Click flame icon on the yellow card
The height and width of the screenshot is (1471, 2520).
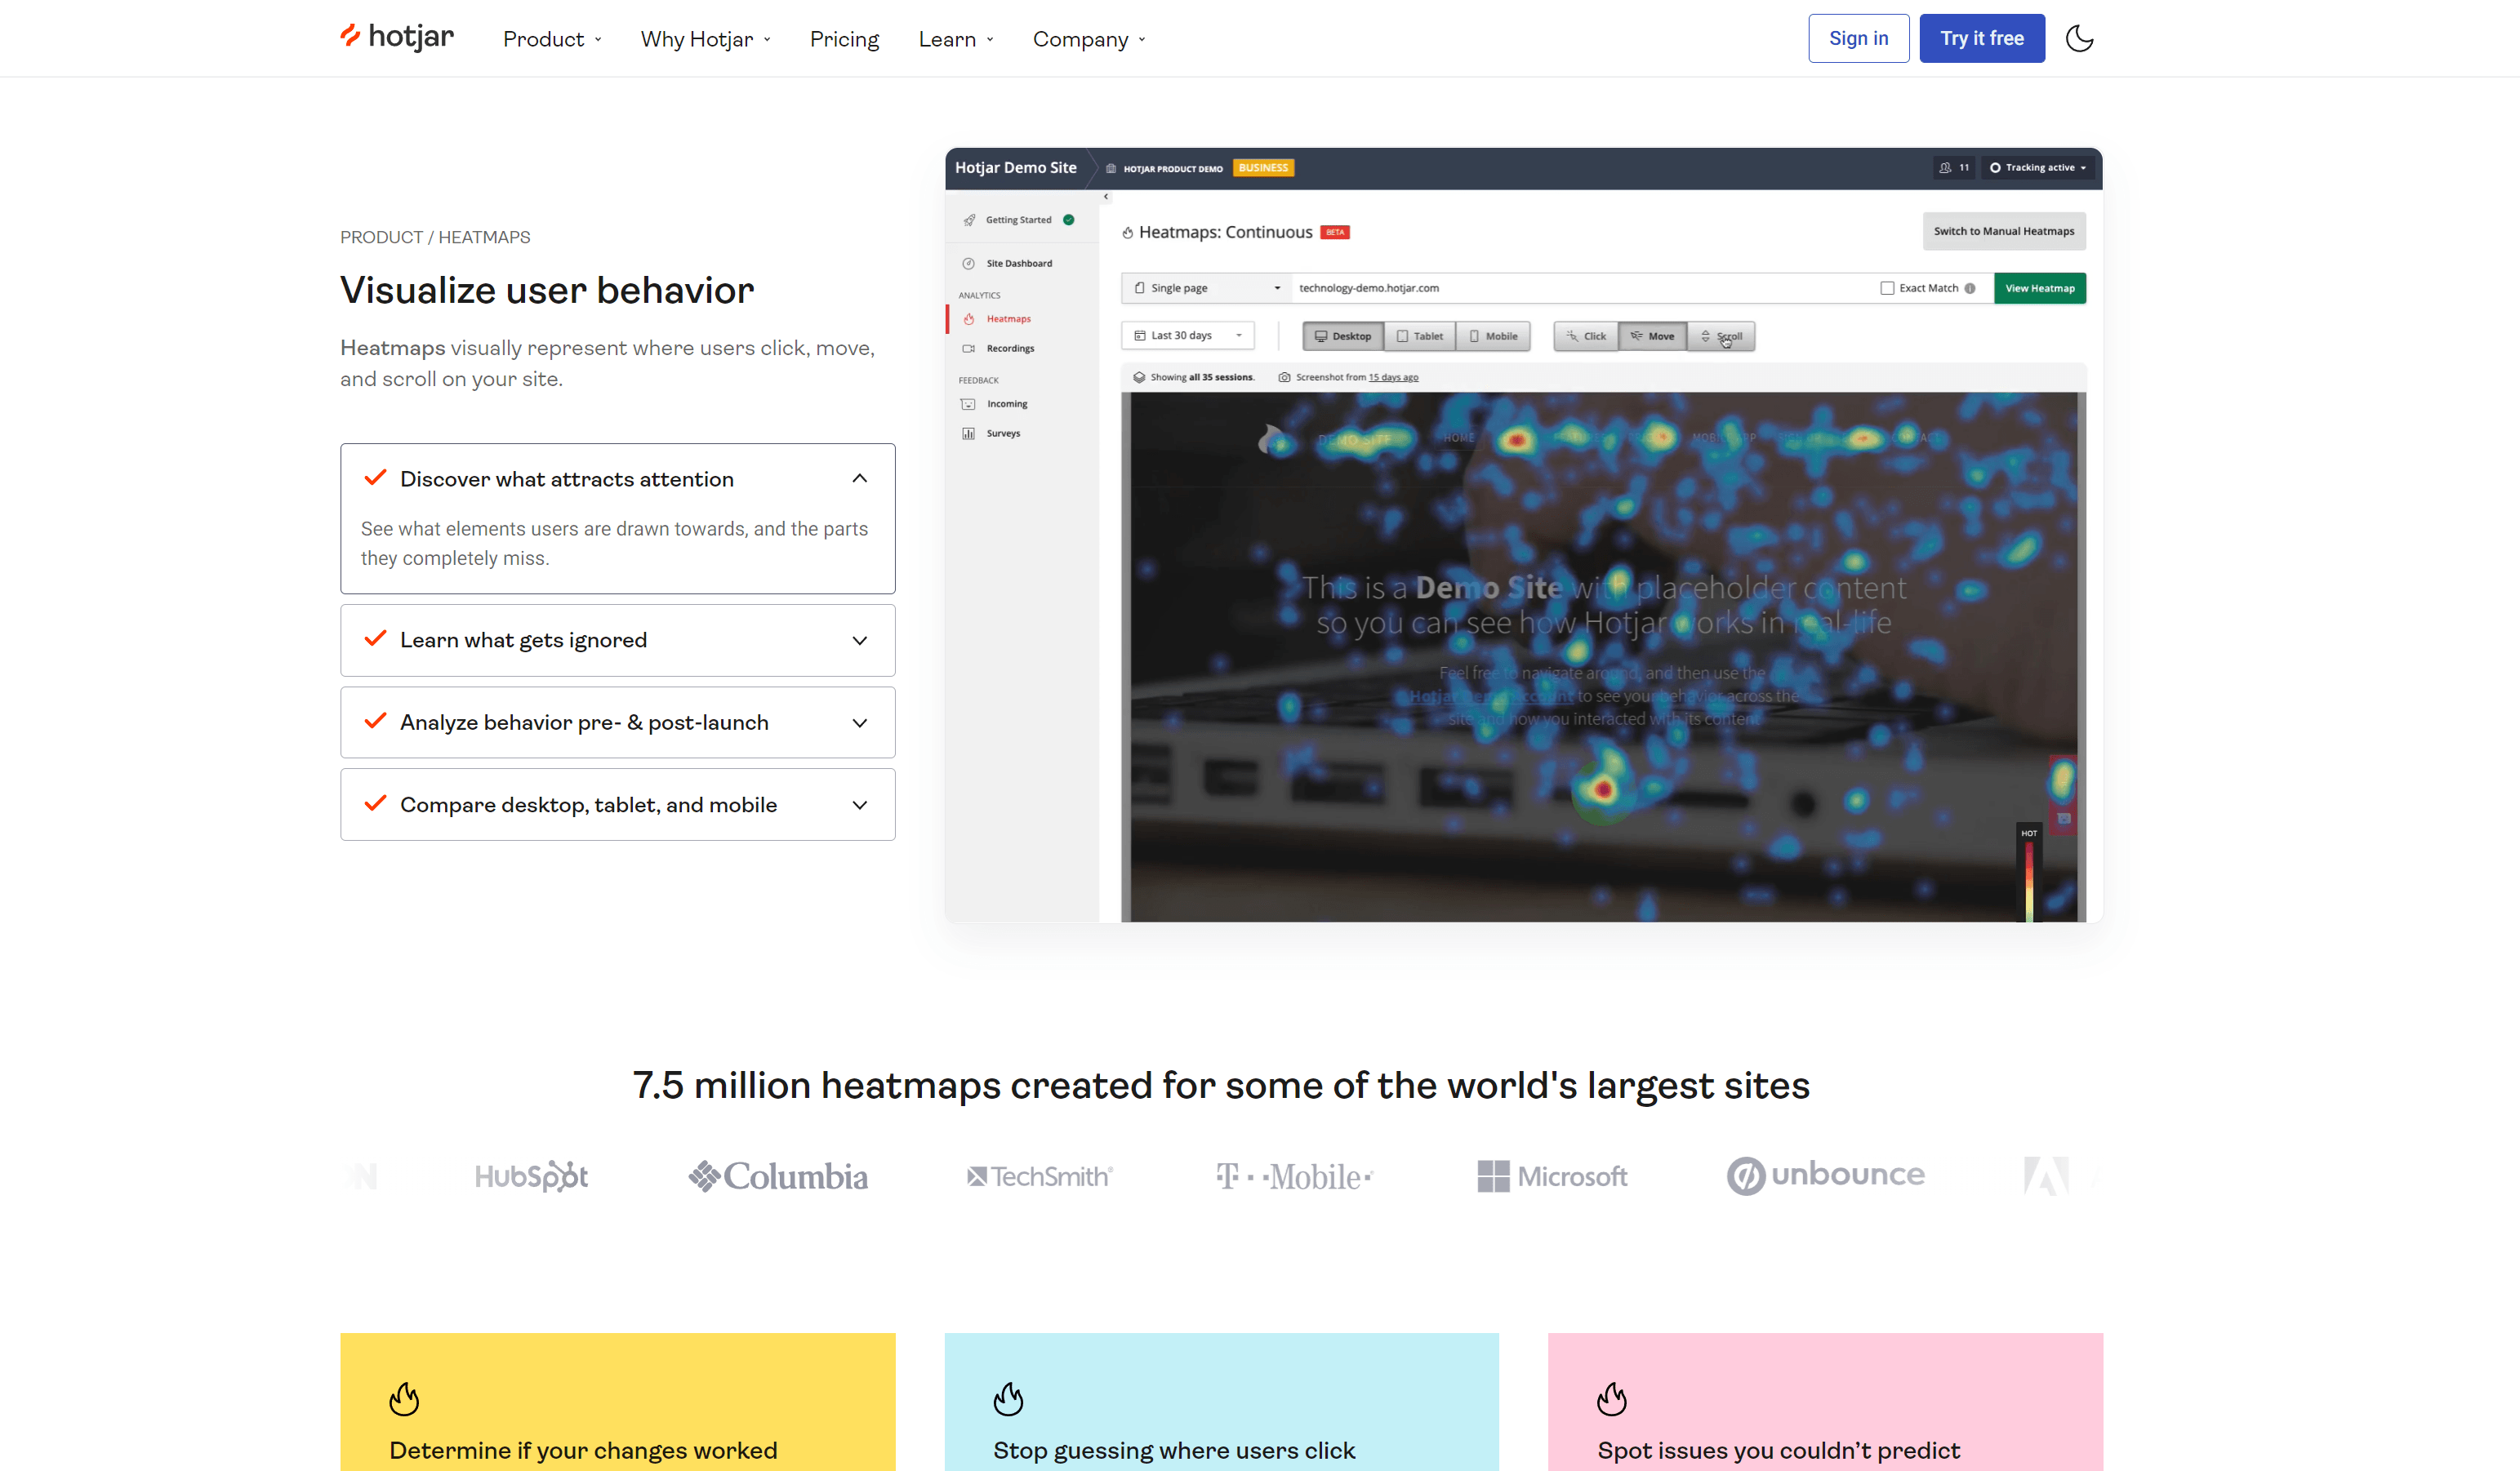pyautogui.click(x=404, y=1398)
